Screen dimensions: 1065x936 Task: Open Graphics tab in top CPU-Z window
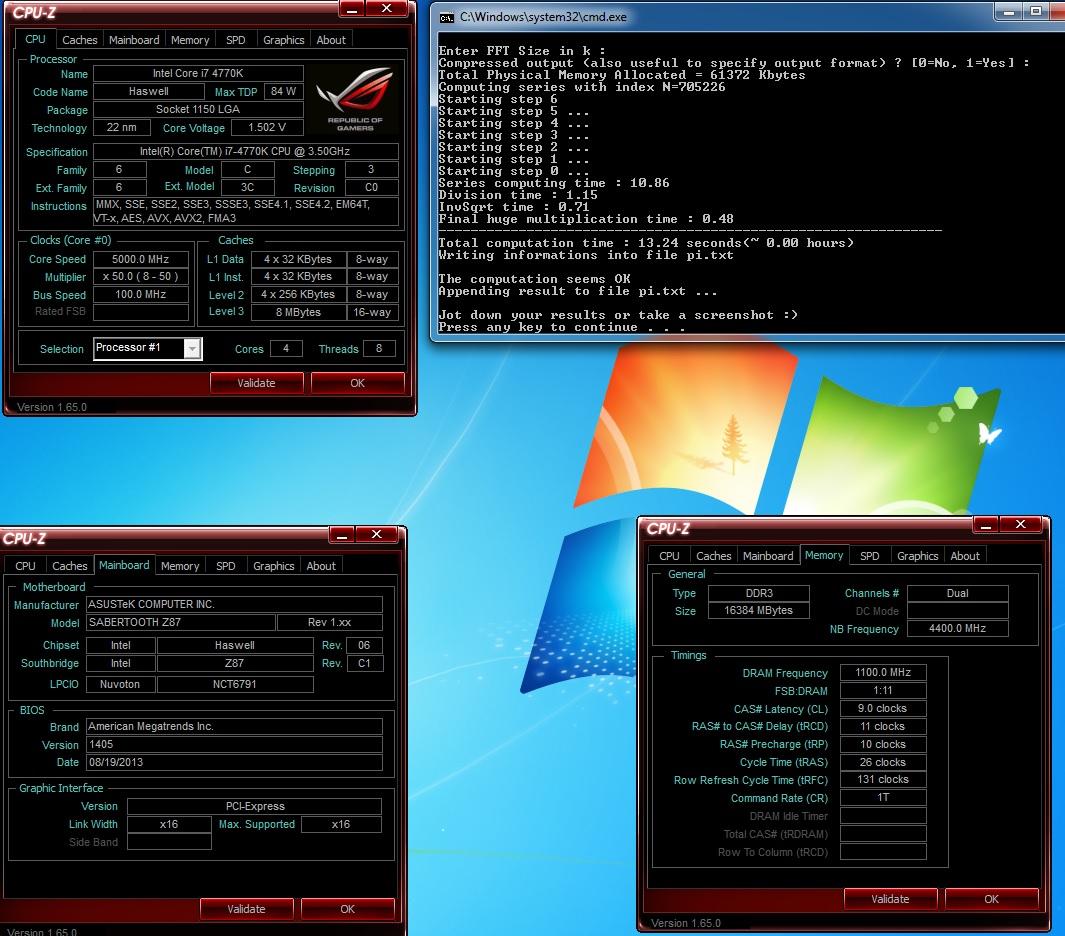click(283, 40)
